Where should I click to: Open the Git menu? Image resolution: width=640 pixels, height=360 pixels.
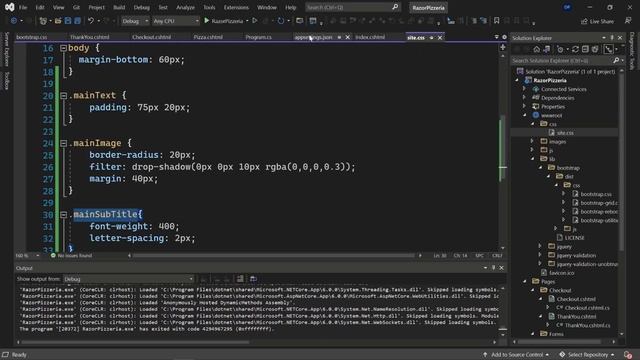tap(76, 7)
